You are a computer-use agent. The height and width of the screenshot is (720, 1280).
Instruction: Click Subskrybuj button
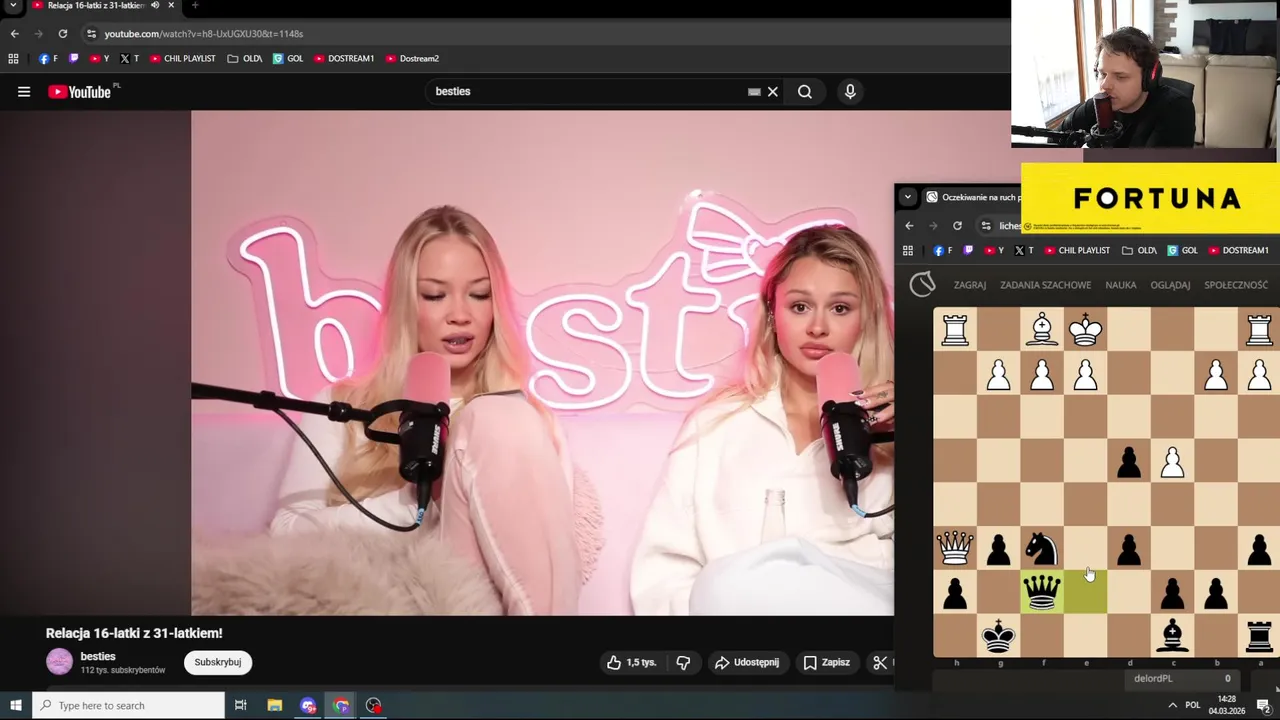[x=218, y=662]
